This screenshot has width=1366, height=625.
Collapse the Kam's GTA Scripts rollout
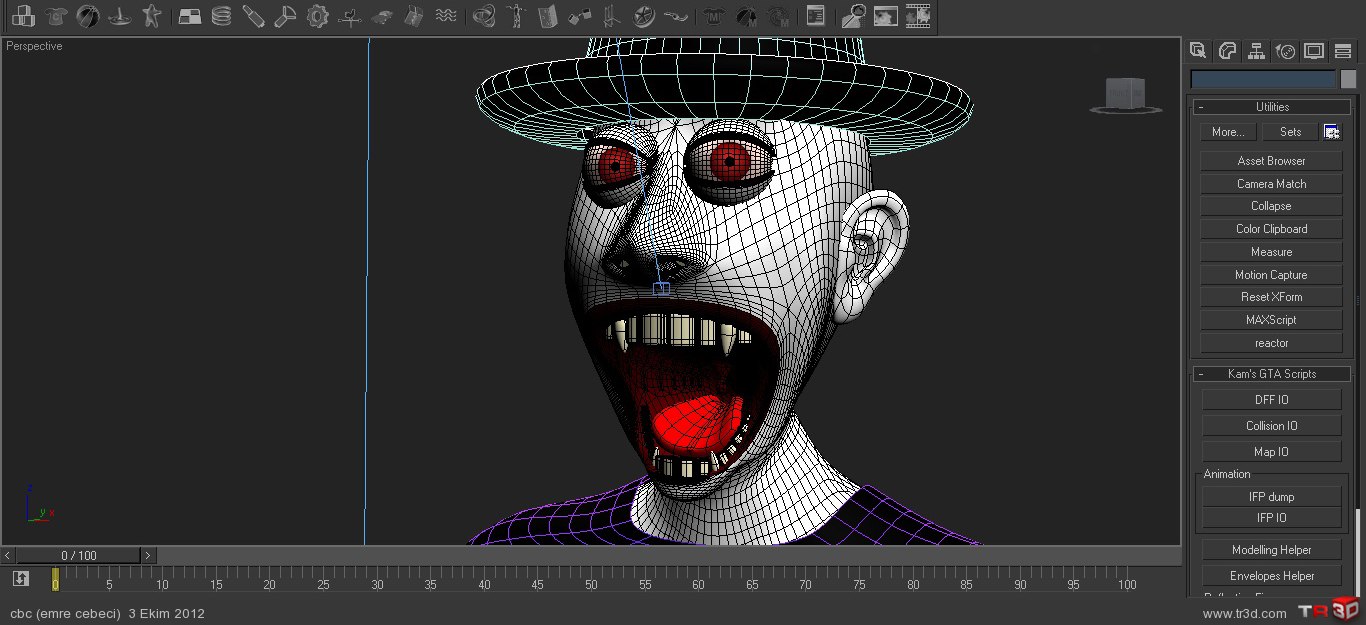click(1271, 374)
